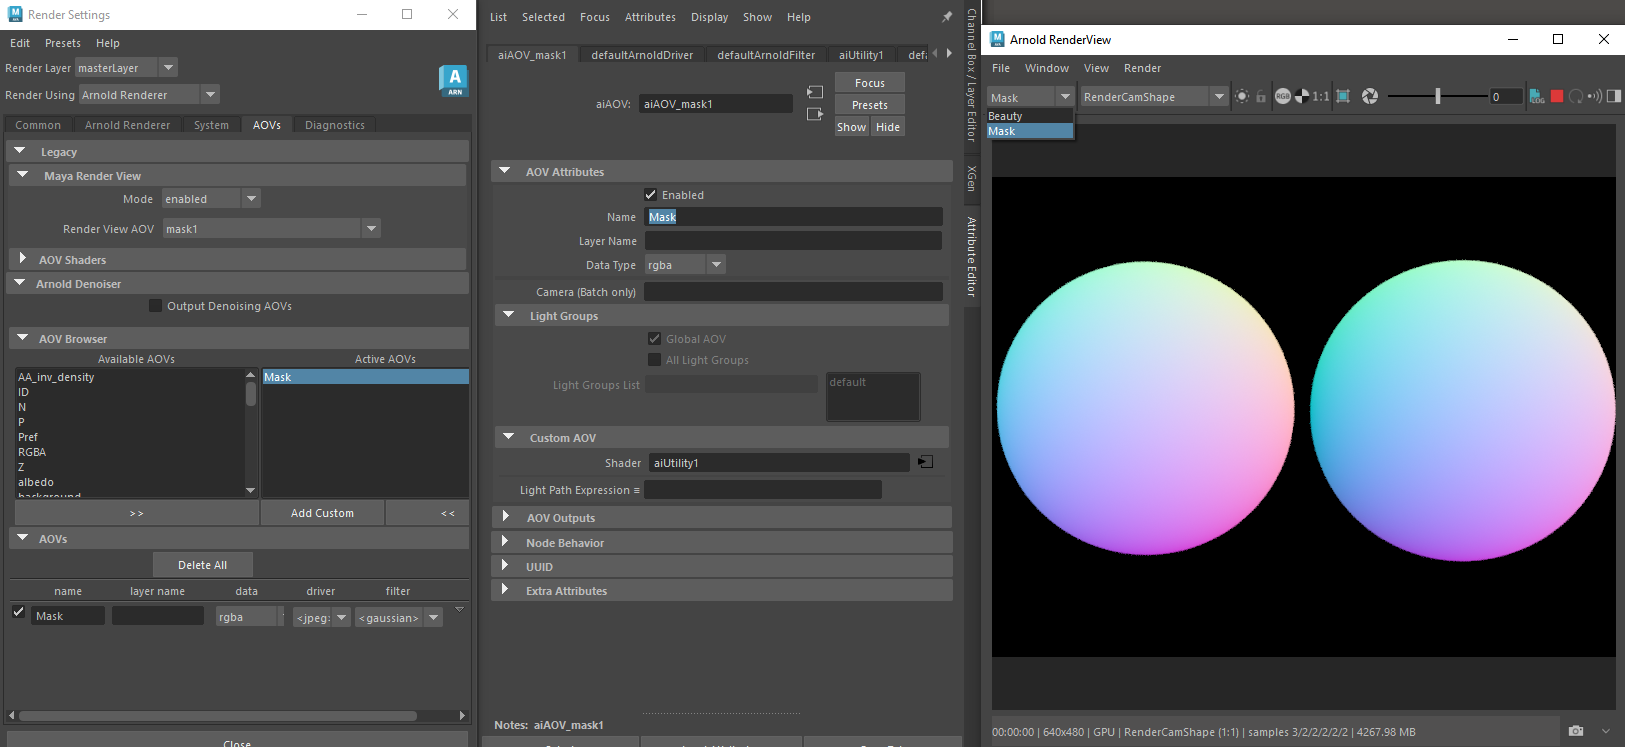This screenshot has height=747, width=1625.
Task: Click the >> add AOV button
Action: point(137,513)
